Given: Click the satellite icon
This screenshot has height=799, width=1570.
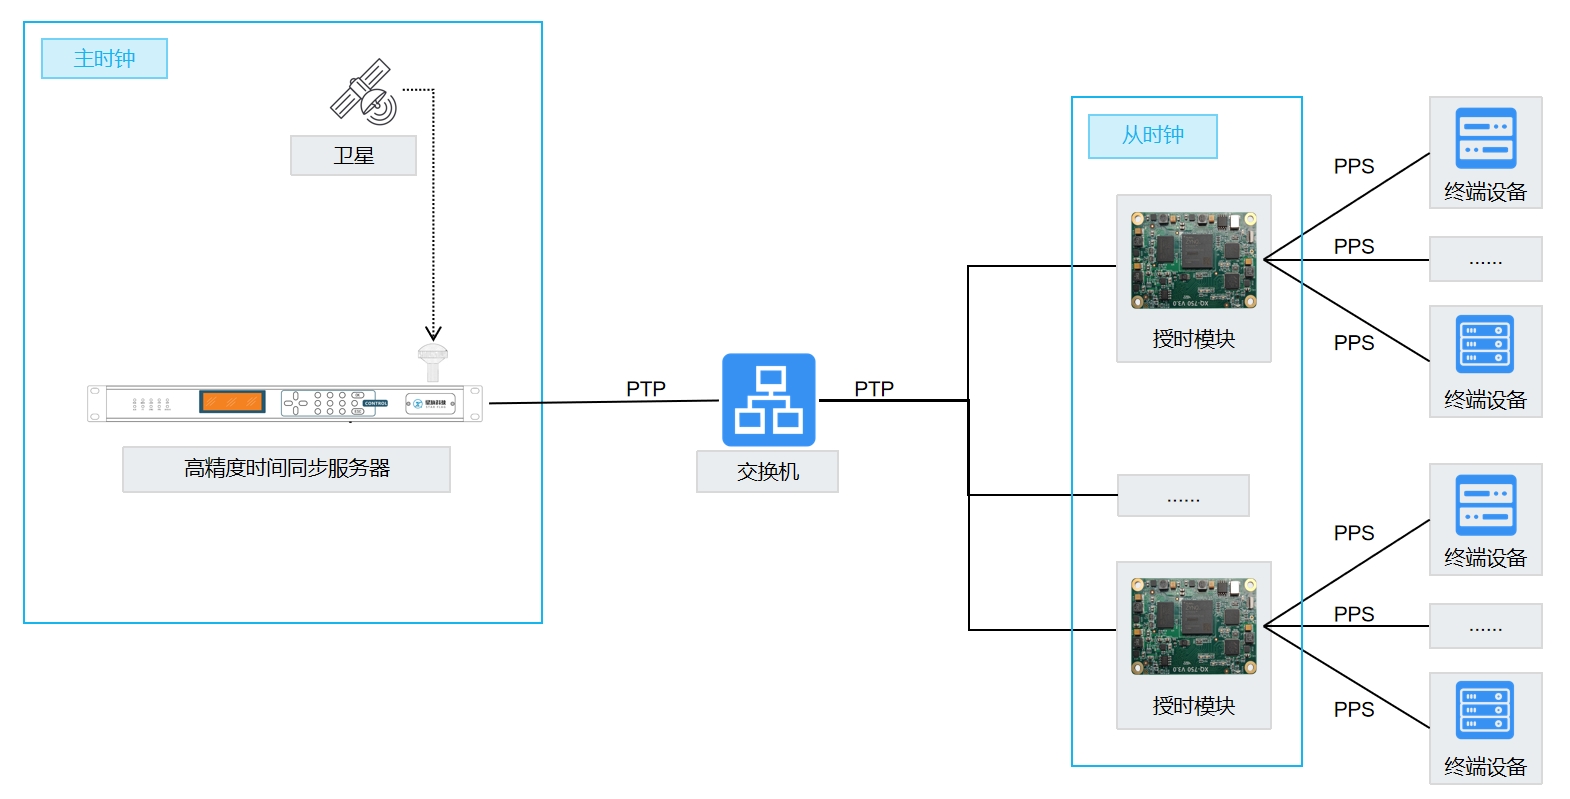Looking at the screenshot, I should pos(363,93).
